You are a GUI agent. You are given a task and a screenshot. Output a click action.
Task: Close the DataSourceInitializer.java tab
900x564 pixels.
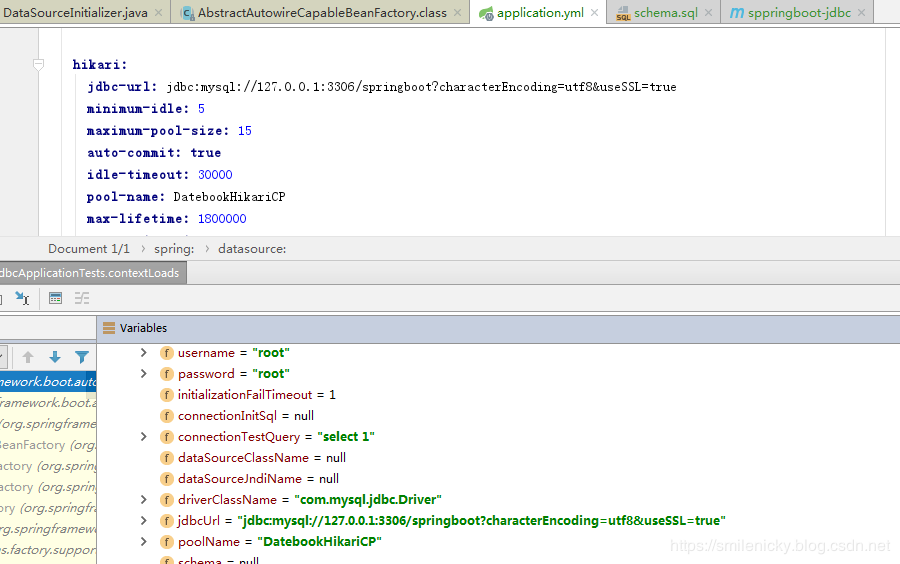pyautogui.click(x=158, y=13)
